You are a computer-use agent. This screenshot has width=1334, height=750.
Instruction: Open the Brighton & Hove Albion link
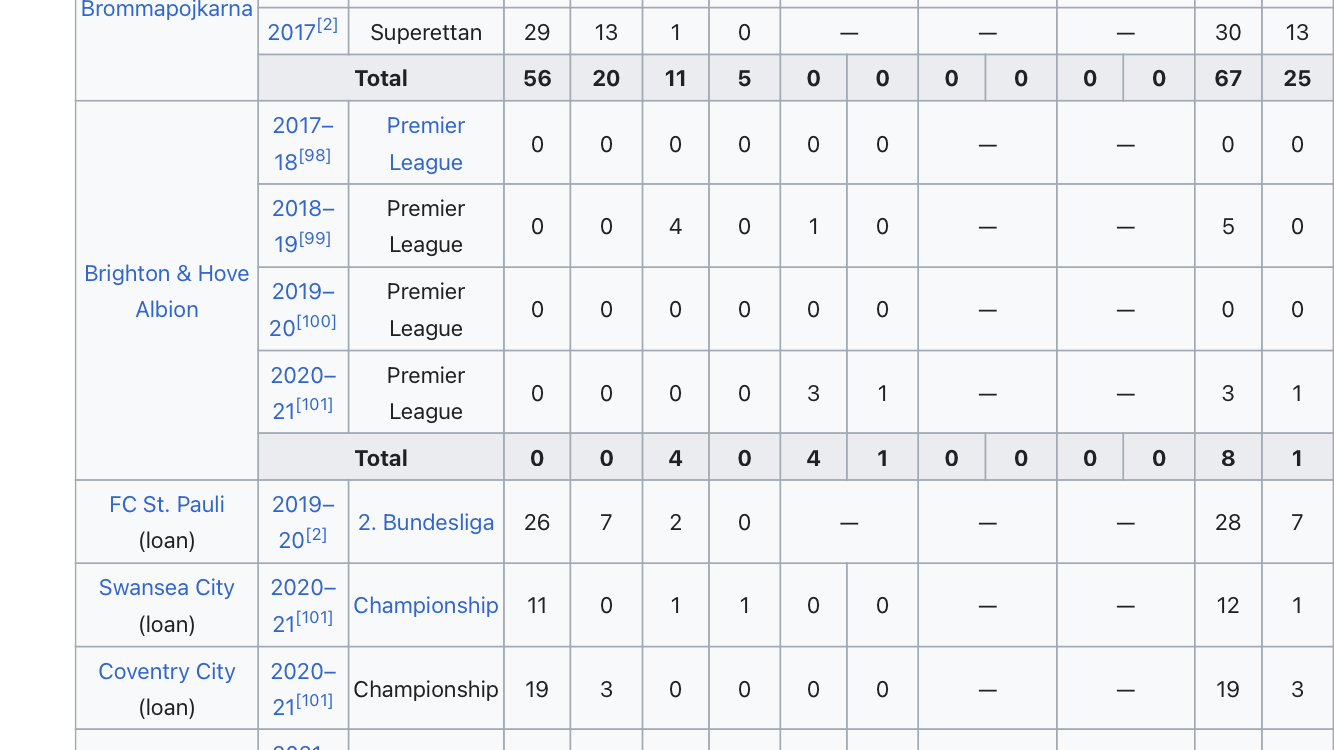pos(167,291)
